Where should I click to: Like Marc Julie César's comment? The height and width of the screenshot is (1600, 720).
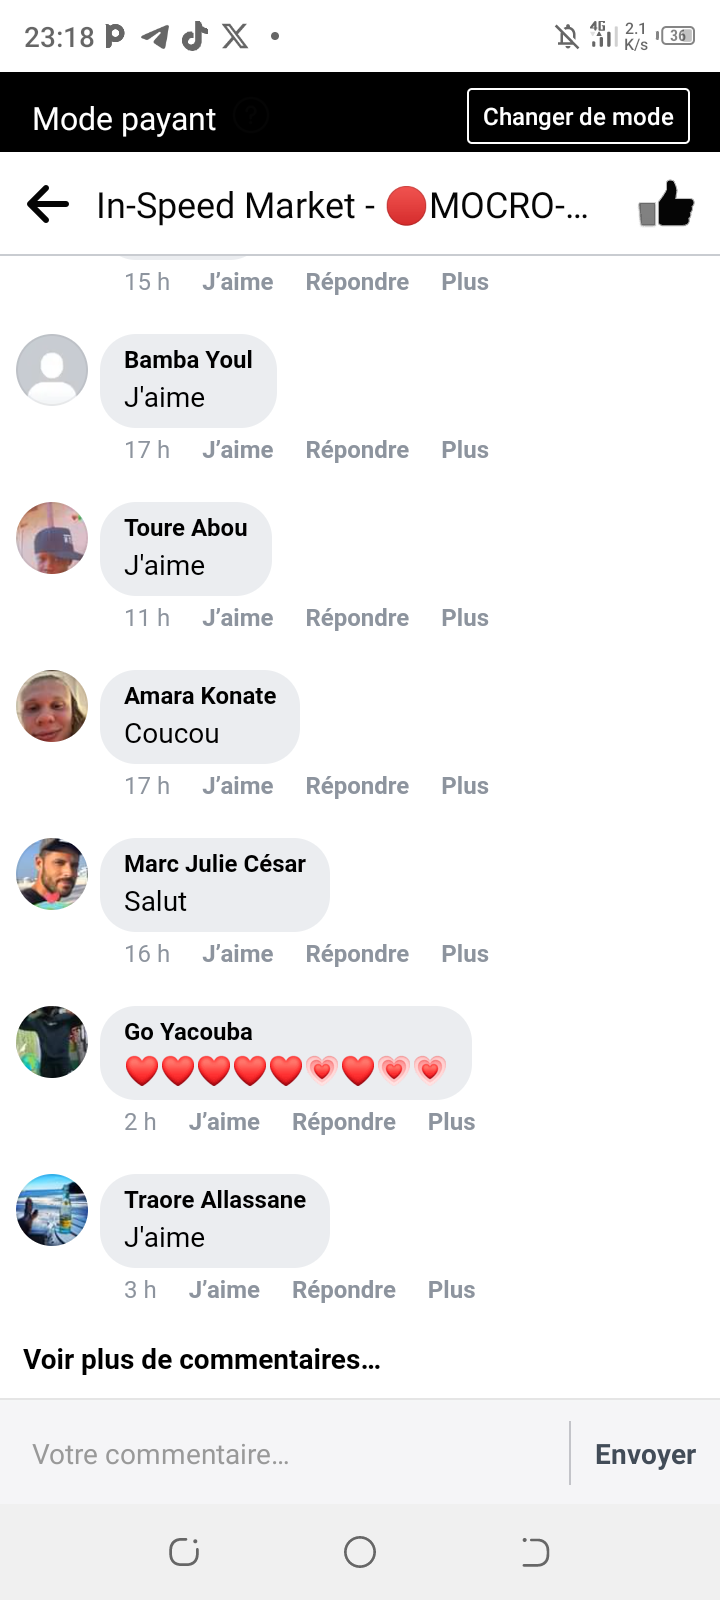pyautogui.click(x=237, y=954)
